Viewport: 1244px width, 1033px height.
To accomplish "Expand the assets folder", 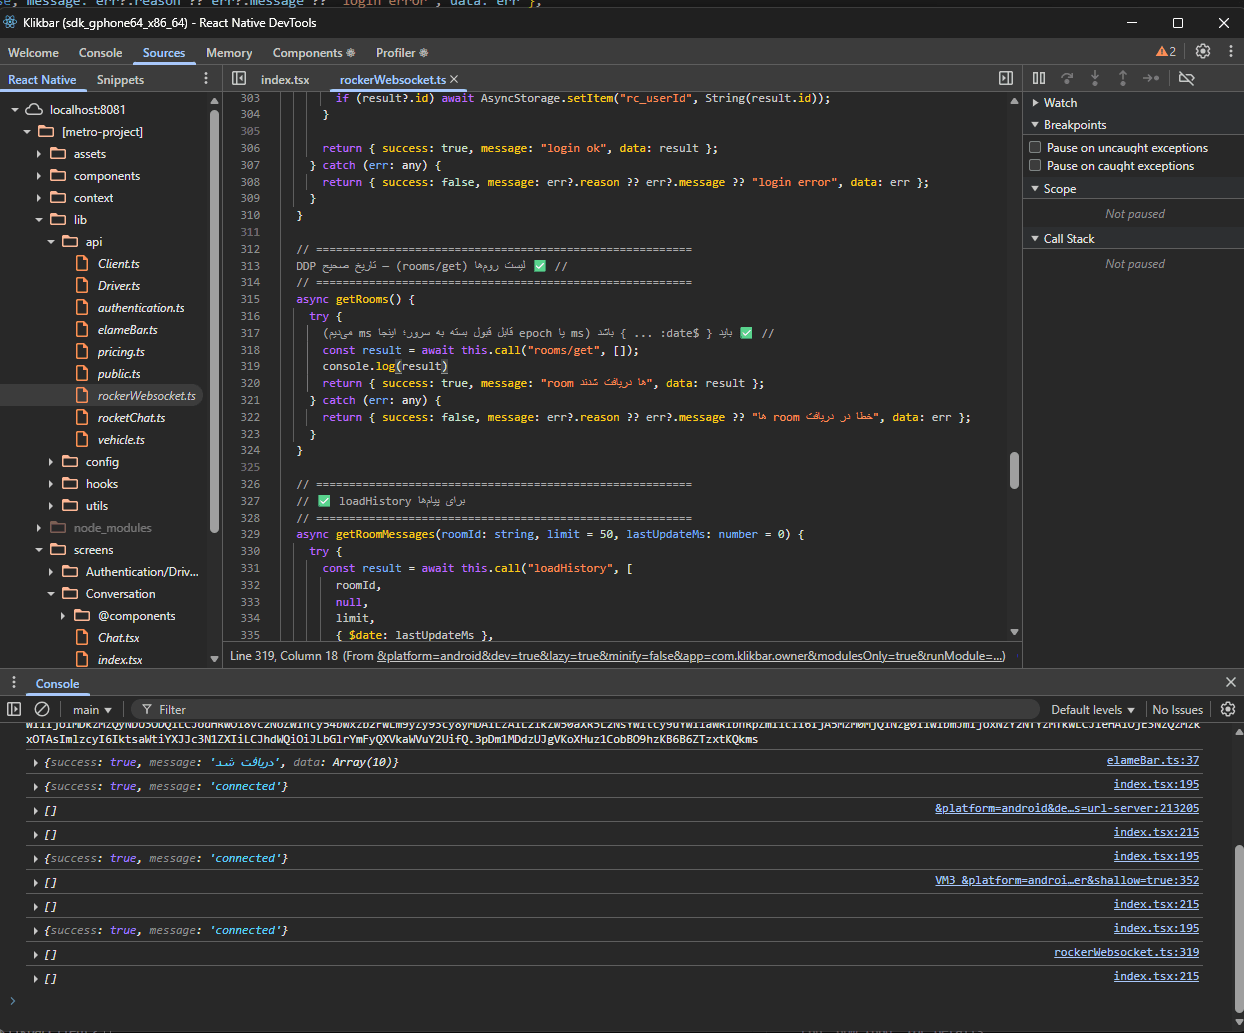I will (39, 154).
